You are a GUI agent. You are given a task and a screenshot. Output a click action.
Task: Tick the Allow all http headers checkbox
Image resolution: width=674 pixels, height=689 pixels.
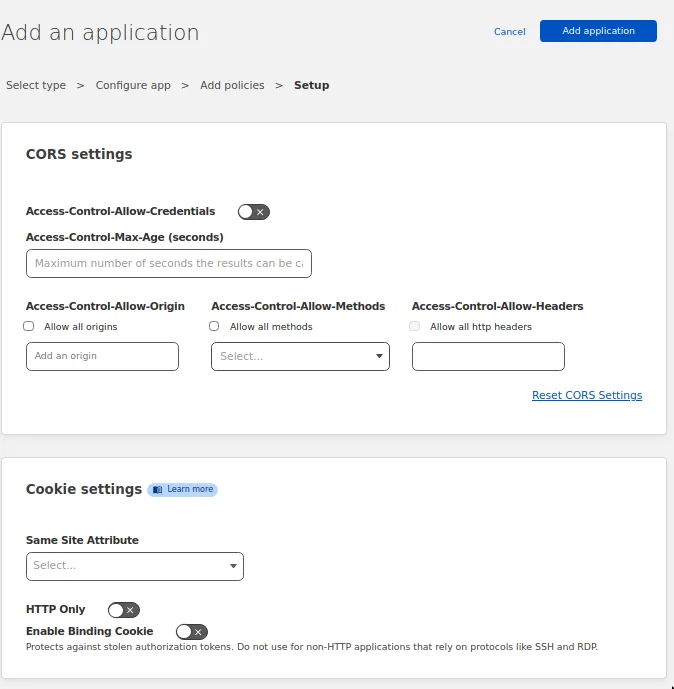[415, 327]
